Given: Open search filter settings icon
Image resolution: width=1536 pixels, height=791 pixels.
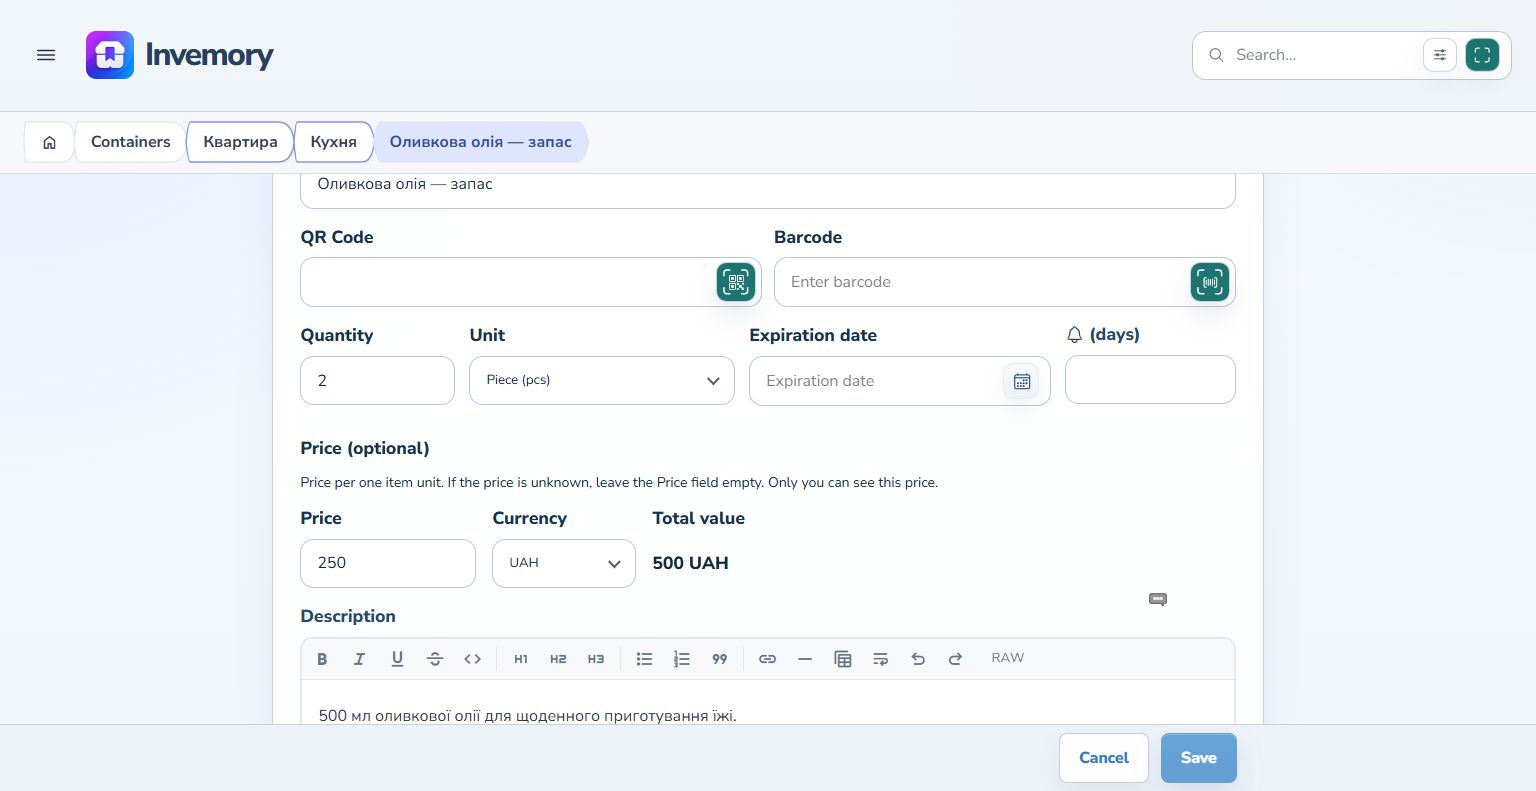Looking at the screenshot, I should point(1440,55).
